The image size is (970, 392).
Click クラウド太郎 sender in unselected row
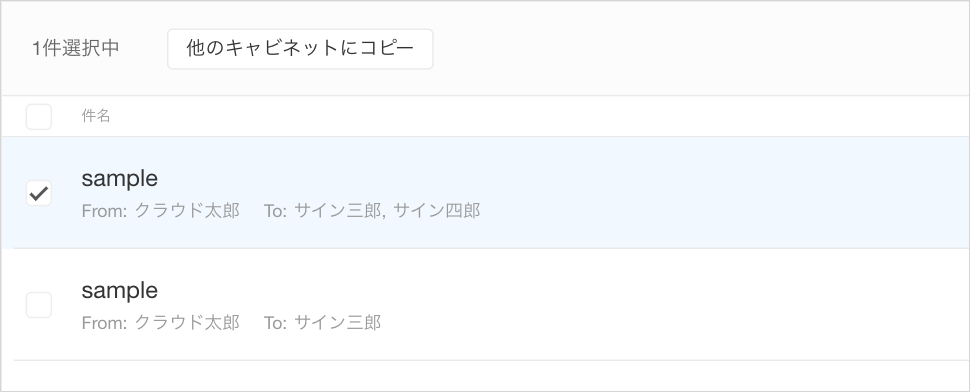click(187, 322)
